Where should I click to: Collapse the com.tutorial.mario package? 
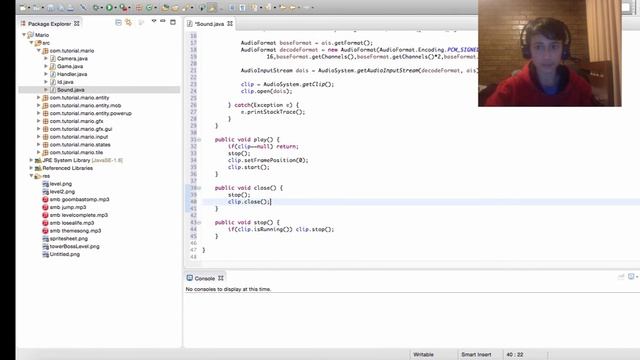pyautogui.click(x=39, y=51)
